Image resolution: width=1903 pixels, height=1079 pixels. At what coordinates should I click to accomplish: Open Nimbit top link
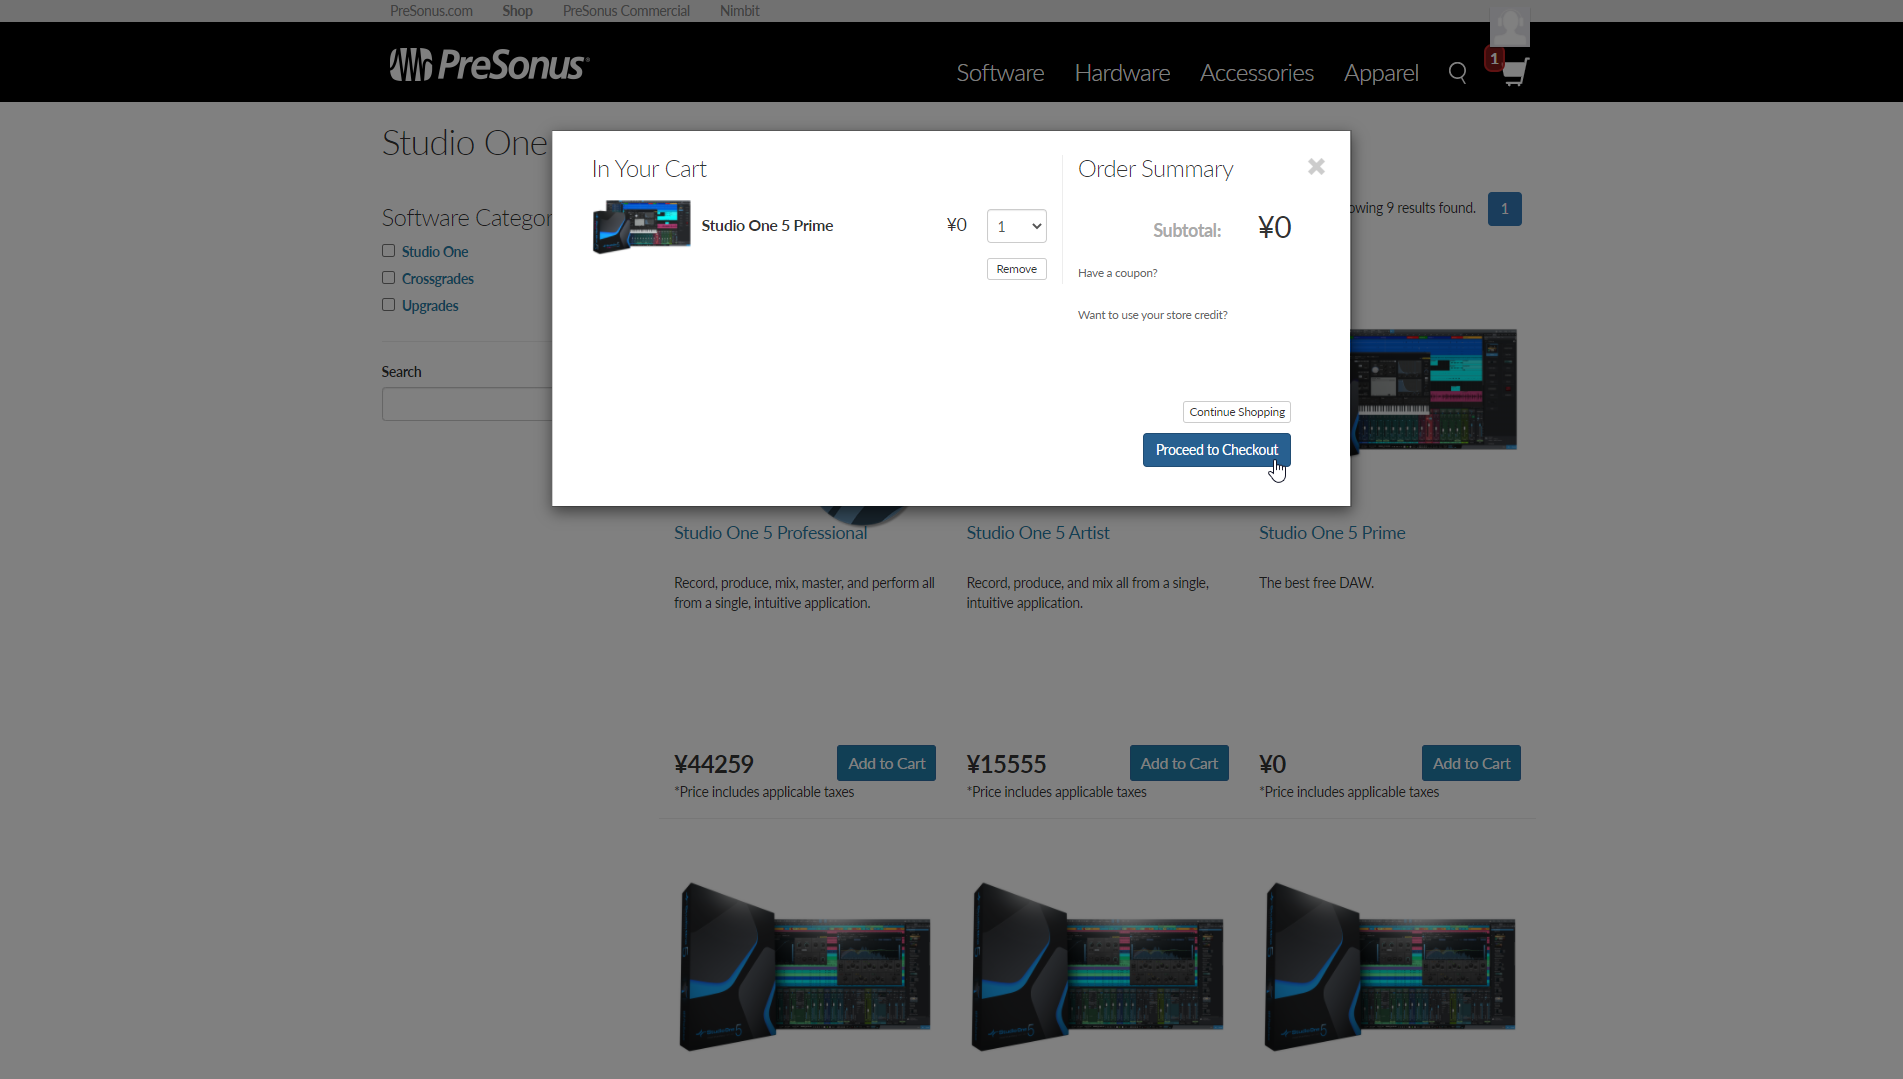(739, 11)
